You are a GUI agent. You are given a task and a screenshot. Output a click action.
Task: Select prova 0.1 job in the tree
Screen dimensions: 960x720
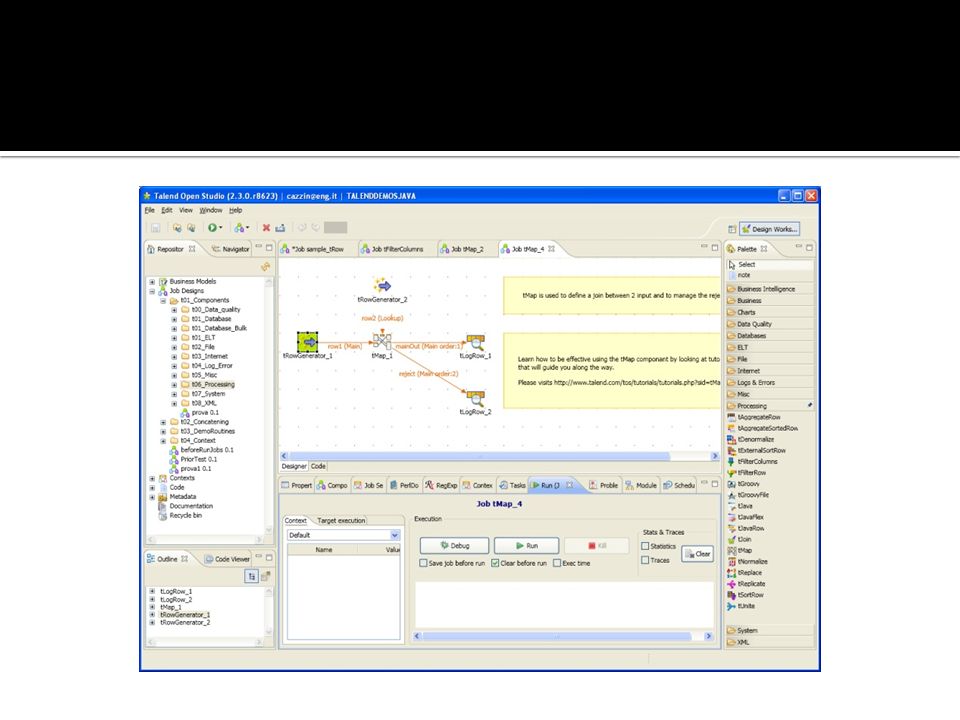click(x=200, y=413)
